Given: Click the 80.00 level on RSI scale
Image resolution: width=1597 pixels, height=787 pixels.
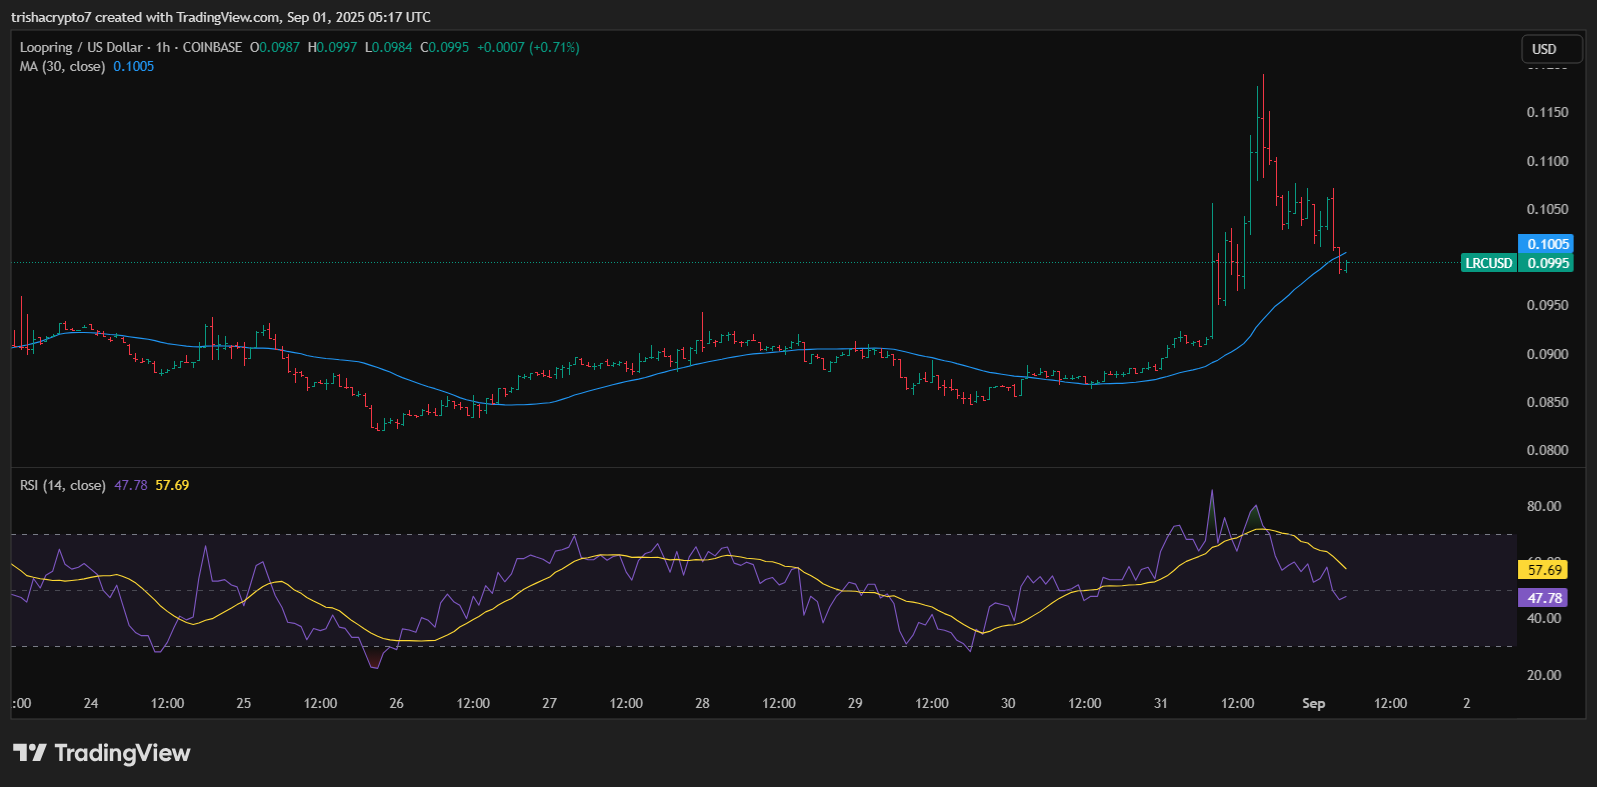Looking at the screenshot, I should point(1543,506).
